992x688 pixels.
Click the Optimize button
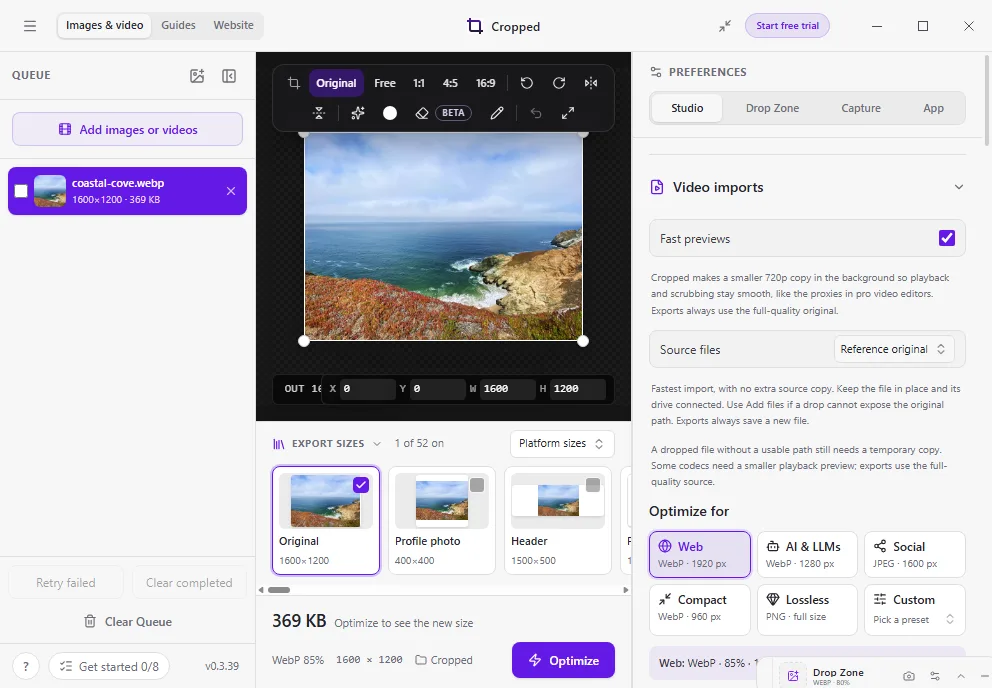pos(563,660)
